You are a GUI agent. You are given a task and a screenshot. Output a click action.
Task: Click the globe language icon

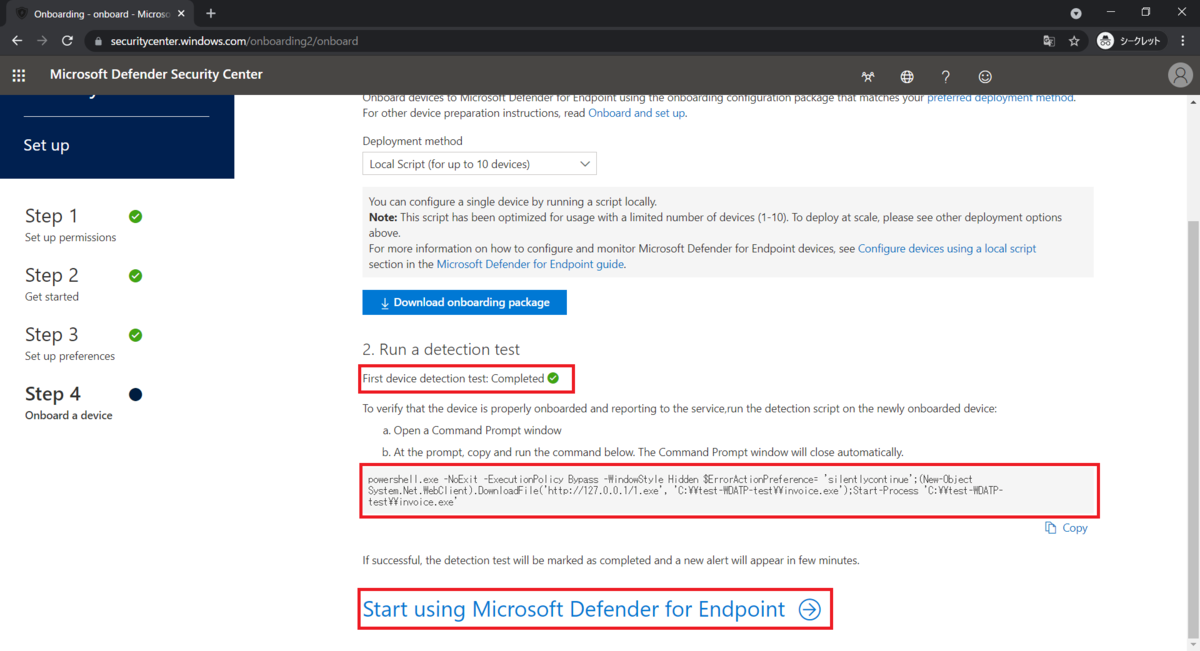click(907, 77)
